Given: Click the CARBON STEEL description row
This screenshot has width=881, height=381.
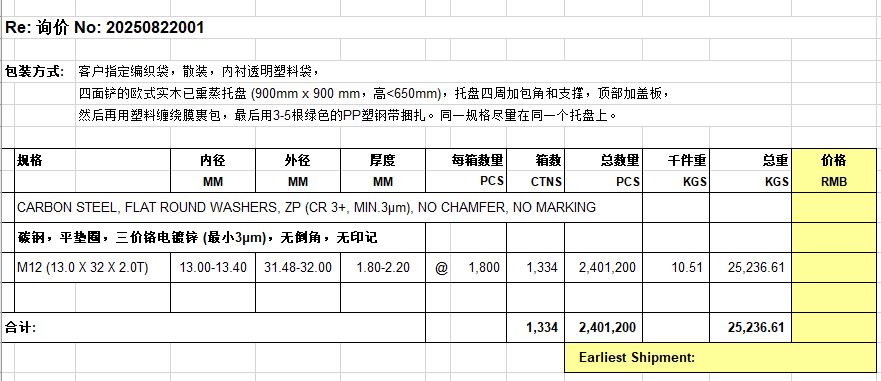Looking at the screenshot, I should (329, 207).
